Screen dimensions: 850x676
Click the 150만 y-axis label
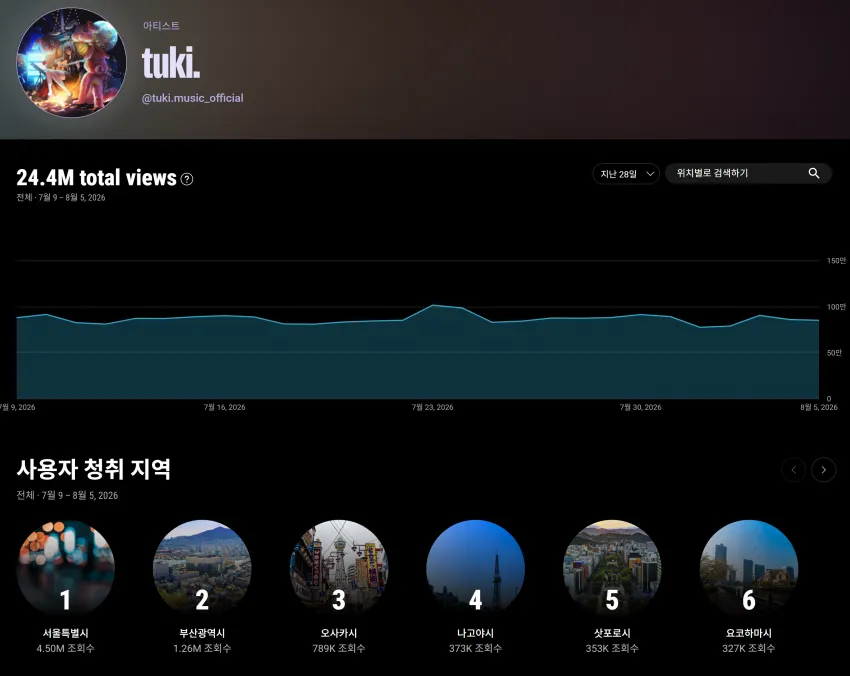pyautogui.click(x=836, y=261)
